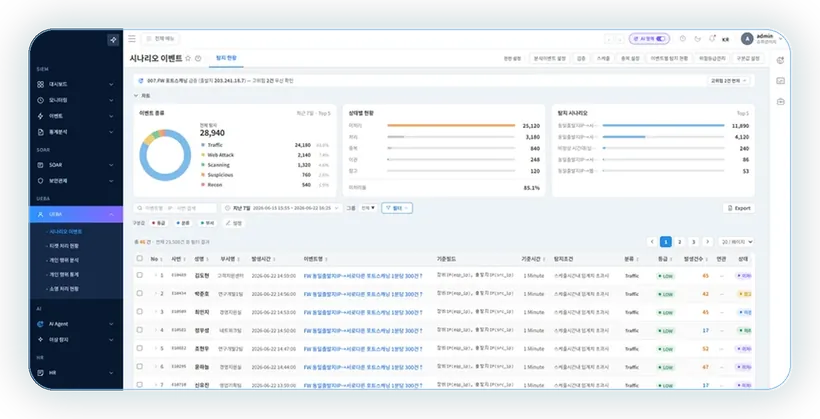This screenshot has height=419, width=820.
Task: Click the document icon above SOAR heading
Action: click(x=40, y=132)
